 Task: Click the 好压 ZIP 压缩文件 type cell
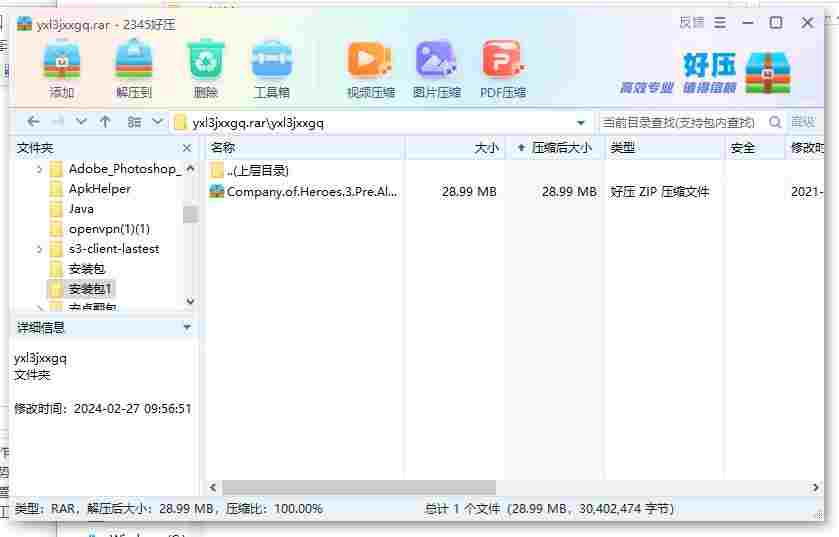click(659, 191)
